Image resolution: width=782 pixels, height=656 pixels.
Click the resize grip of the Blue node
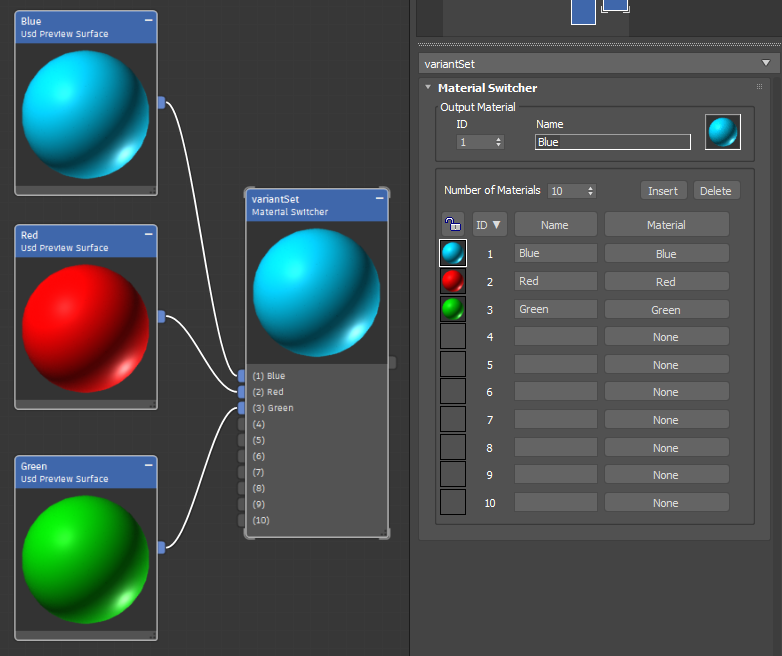click(x=152, y=191)
